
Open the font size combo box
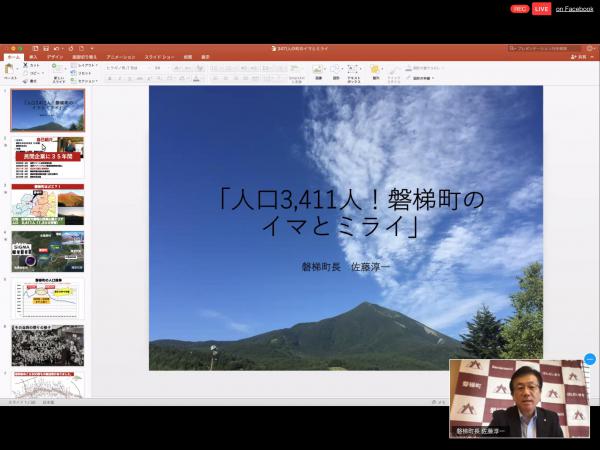pos(161,68)
